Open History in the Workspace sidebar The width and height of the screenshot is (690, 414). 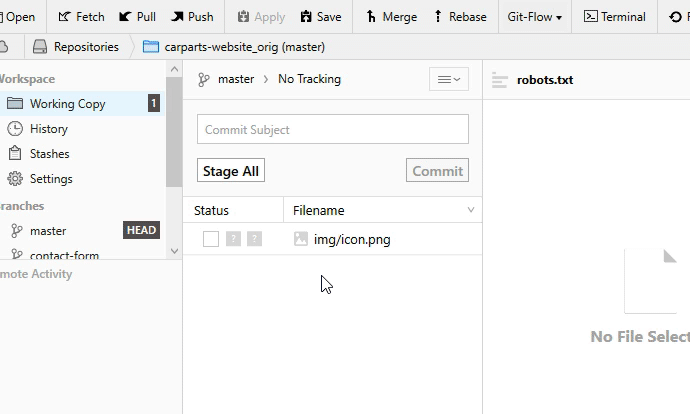tap(48, 129)
